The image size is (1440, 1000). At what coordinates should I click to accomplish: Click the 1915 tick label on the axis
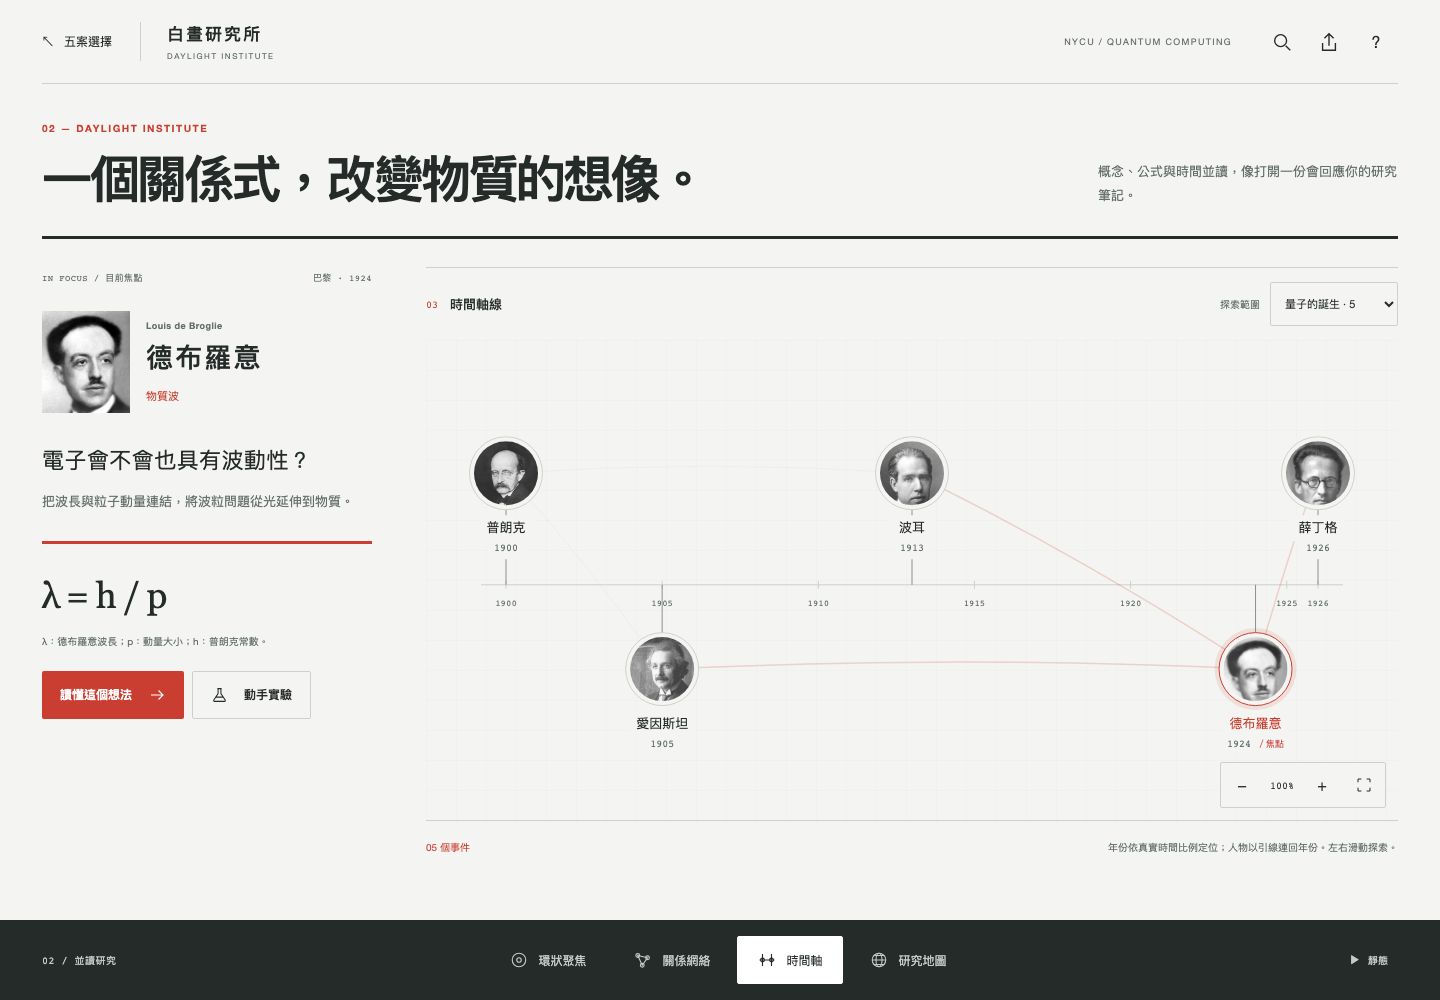974,603
